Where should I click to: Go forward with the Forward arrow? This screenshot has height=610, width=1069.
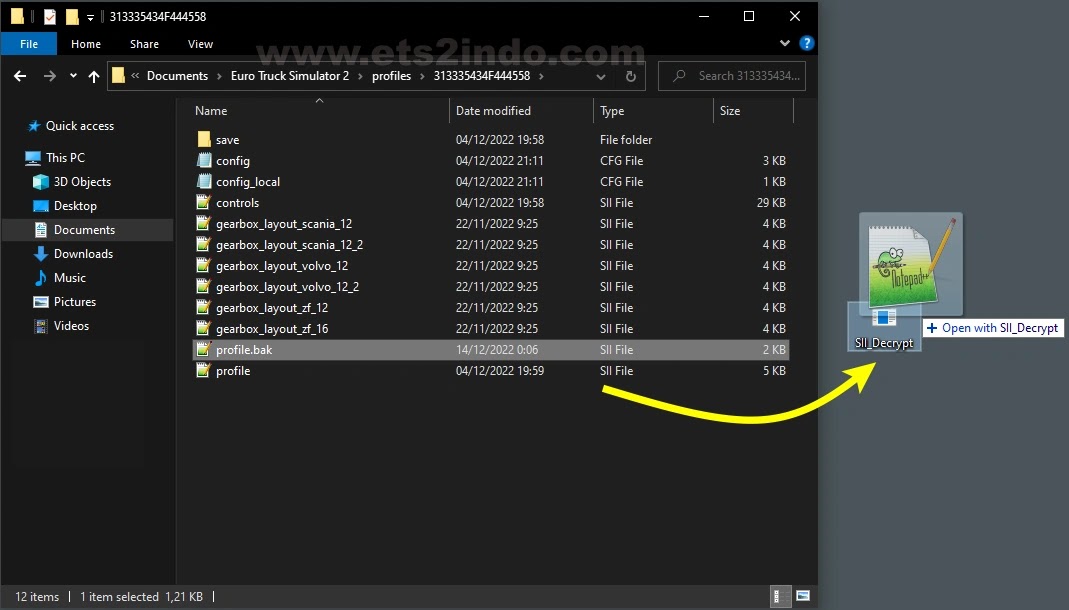tap(50, 76)
